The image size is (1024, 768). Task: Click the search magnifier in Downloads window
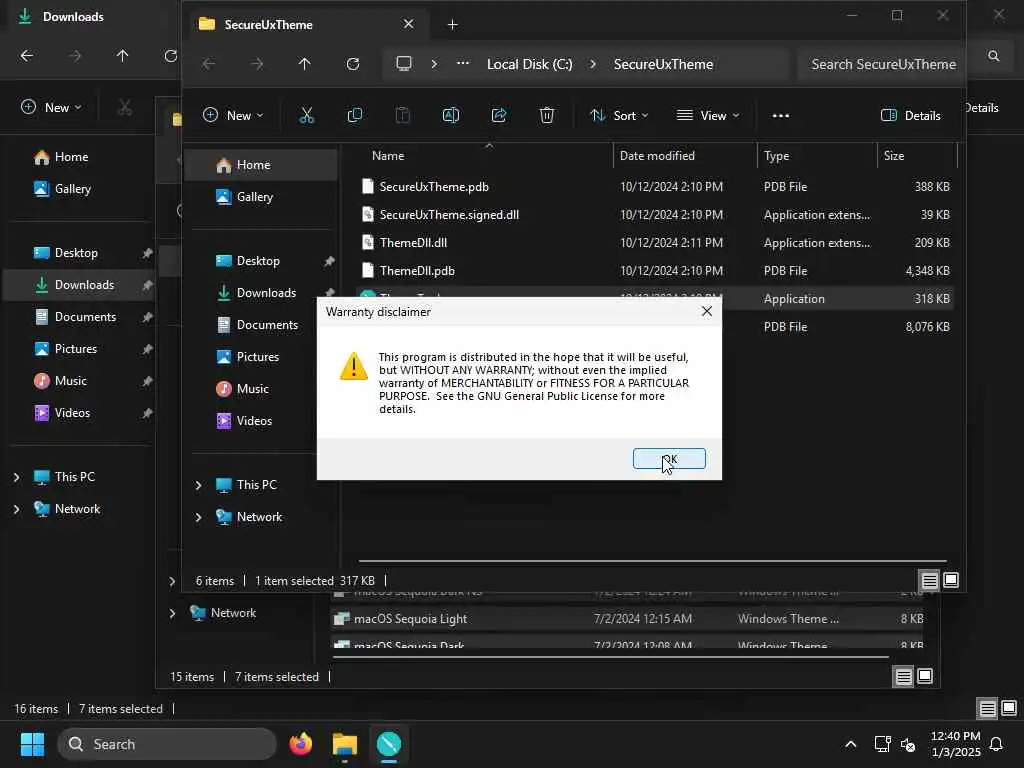993,56
